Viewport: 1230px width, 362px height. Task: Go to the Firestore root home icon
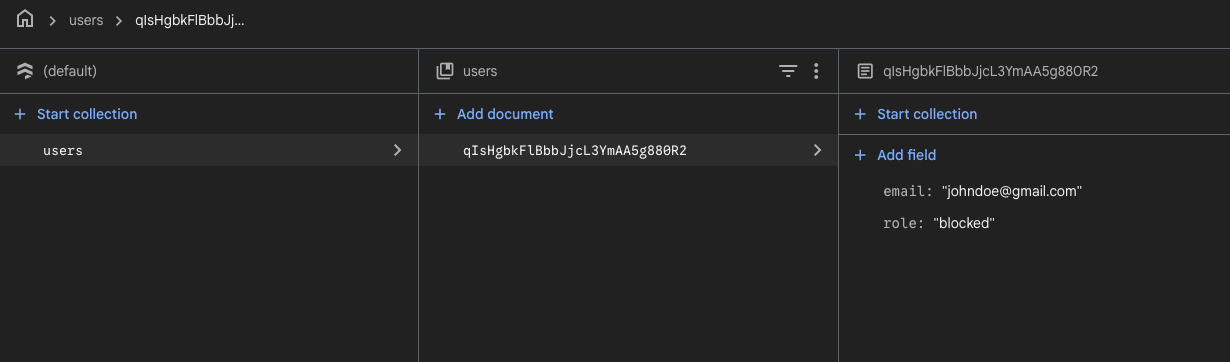[25, 19]
